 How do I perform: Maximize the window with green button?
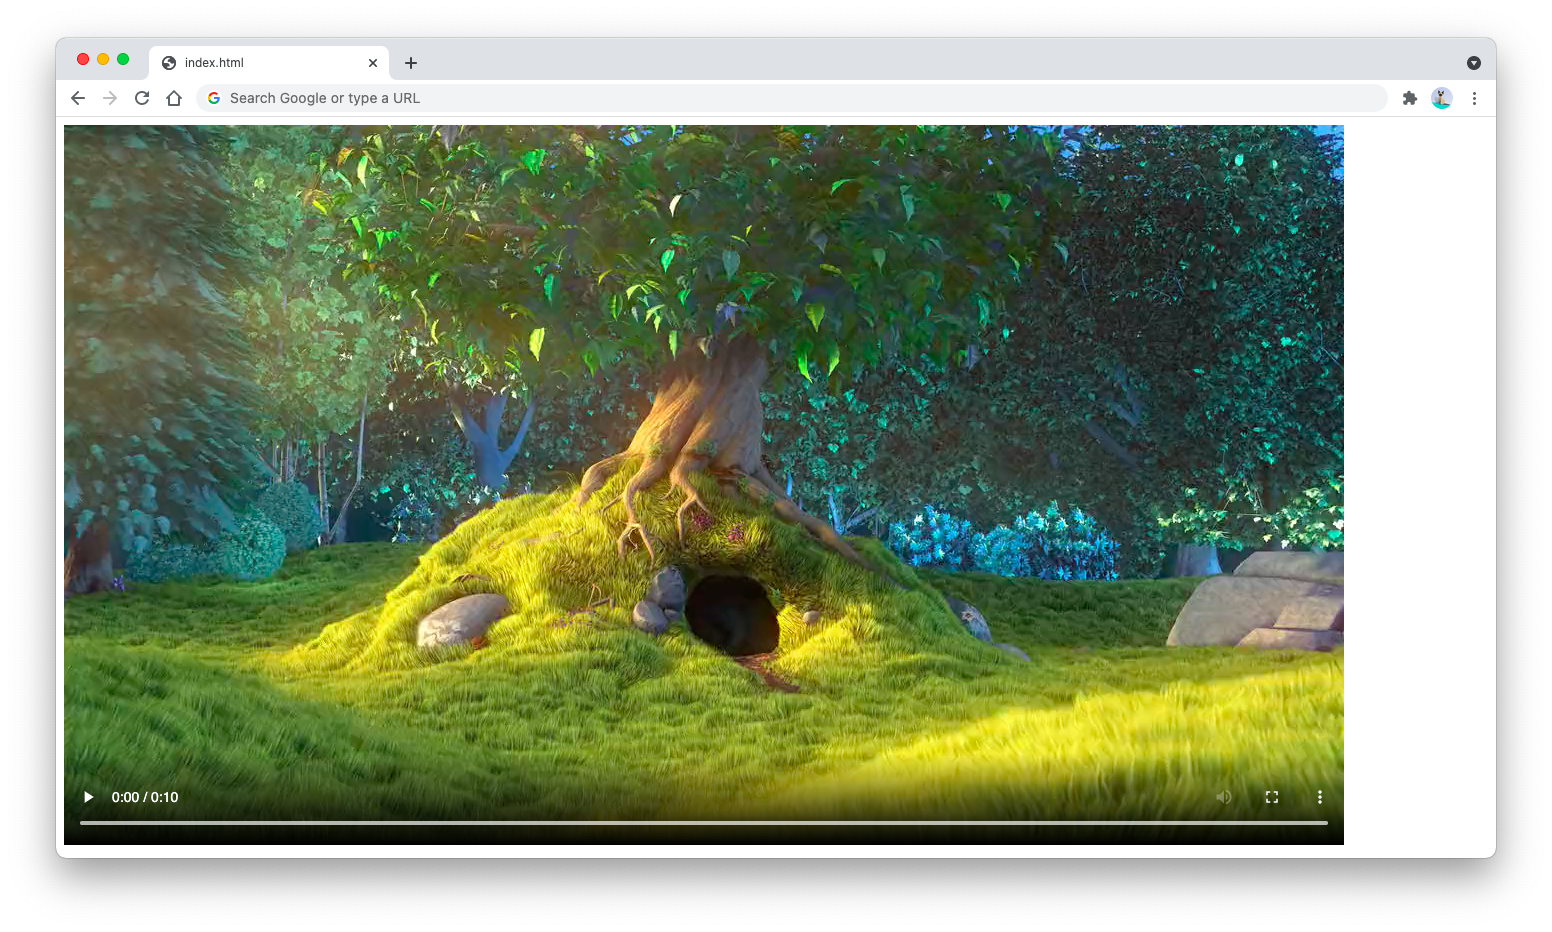pos(123,59)
